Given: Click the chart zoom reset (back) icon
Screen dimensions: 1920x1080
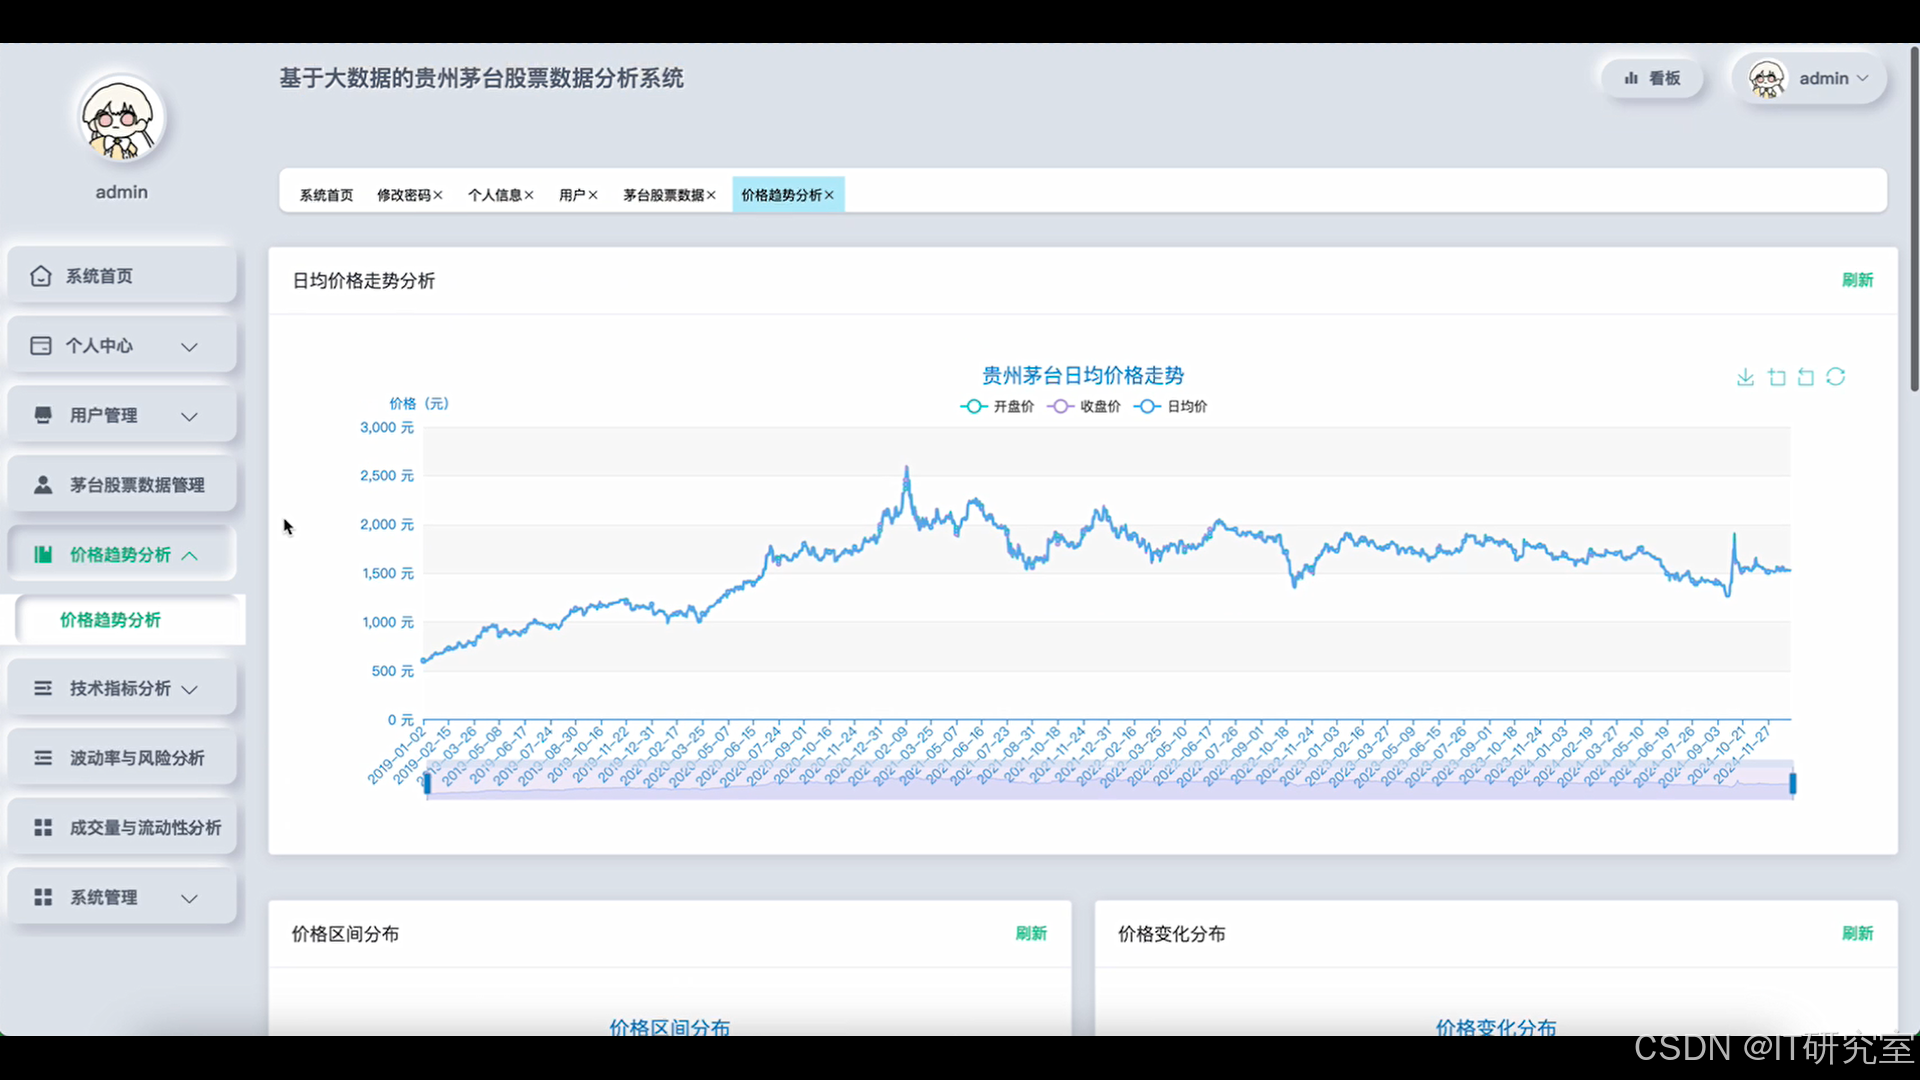Looking at the screenshot, I should click(1806, 377).
